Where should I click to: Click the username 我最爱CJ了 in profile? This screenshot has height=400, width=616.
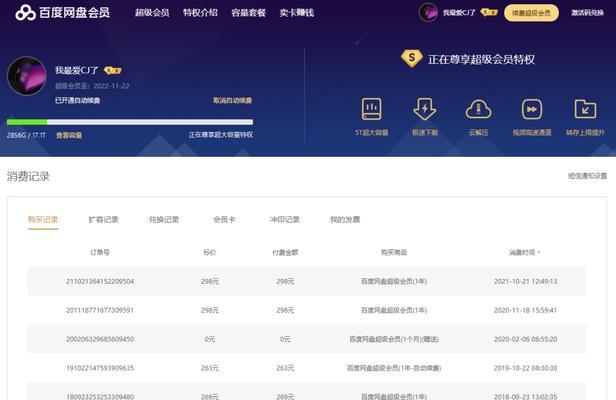coord(76,70)
